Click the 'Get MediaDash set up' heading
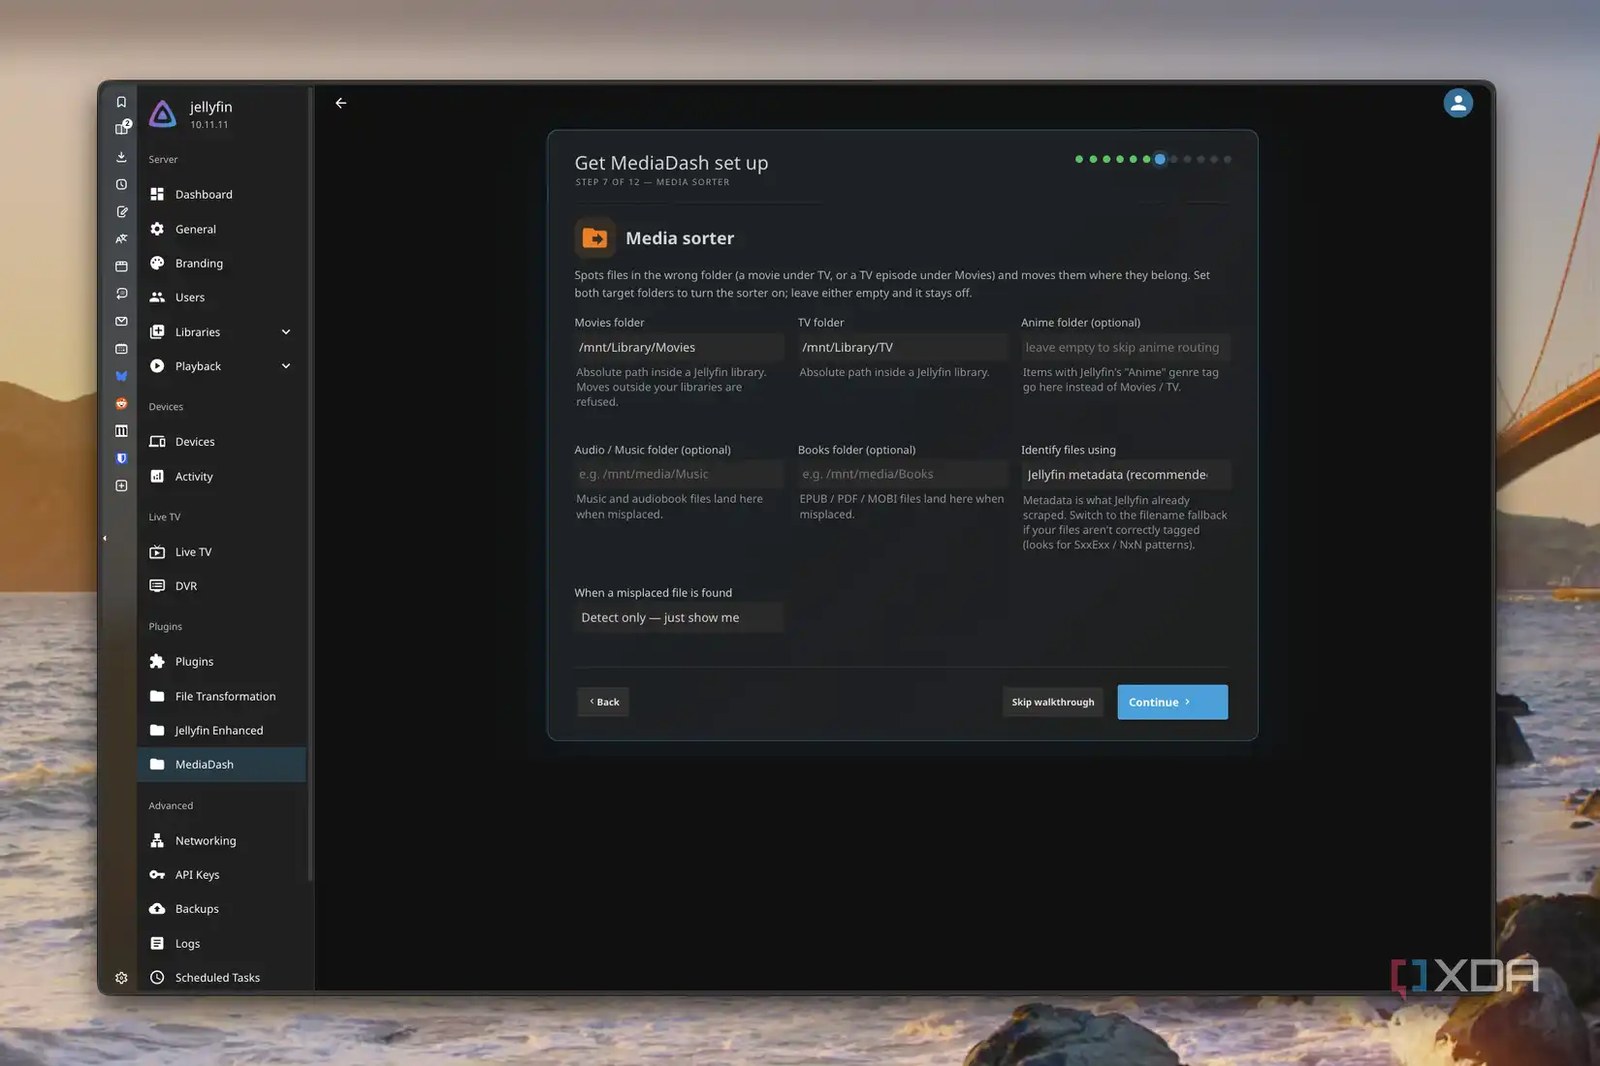This screenshot has height=1066, width=1600. (671, 163)
